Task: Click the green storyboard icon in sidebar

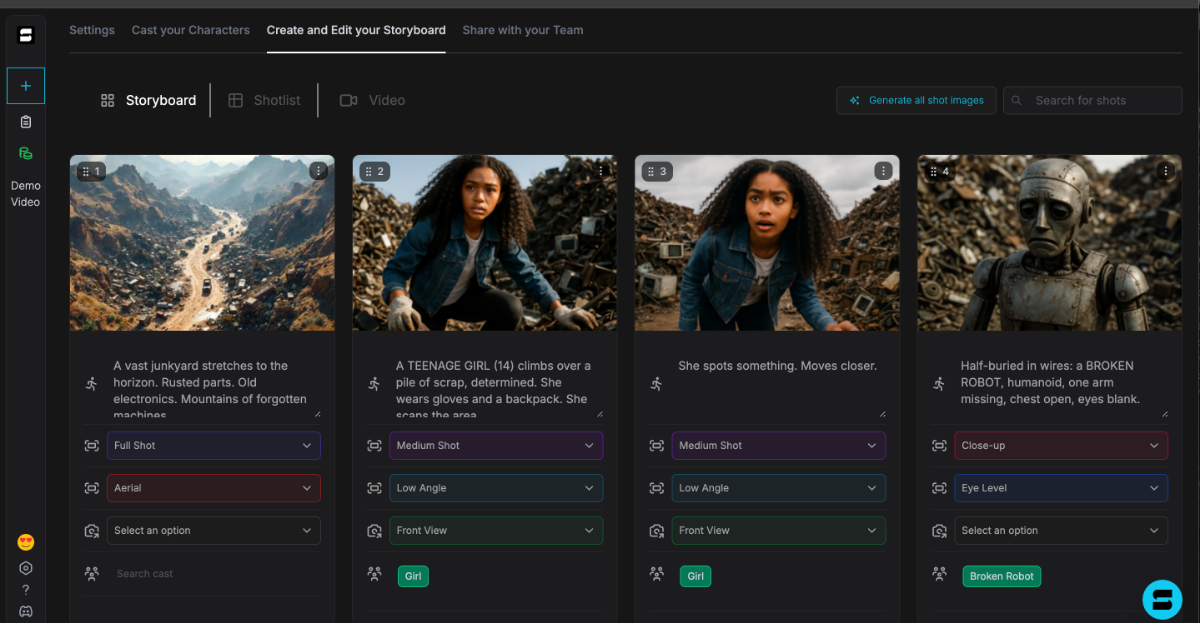Action: pos(26,154)
